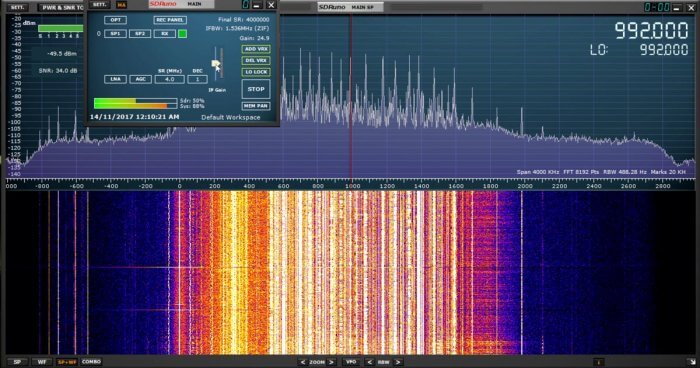This screenshot has width=700, height=368.
Task: Toggle AGC in the Main panel
Action: [140, 79]
